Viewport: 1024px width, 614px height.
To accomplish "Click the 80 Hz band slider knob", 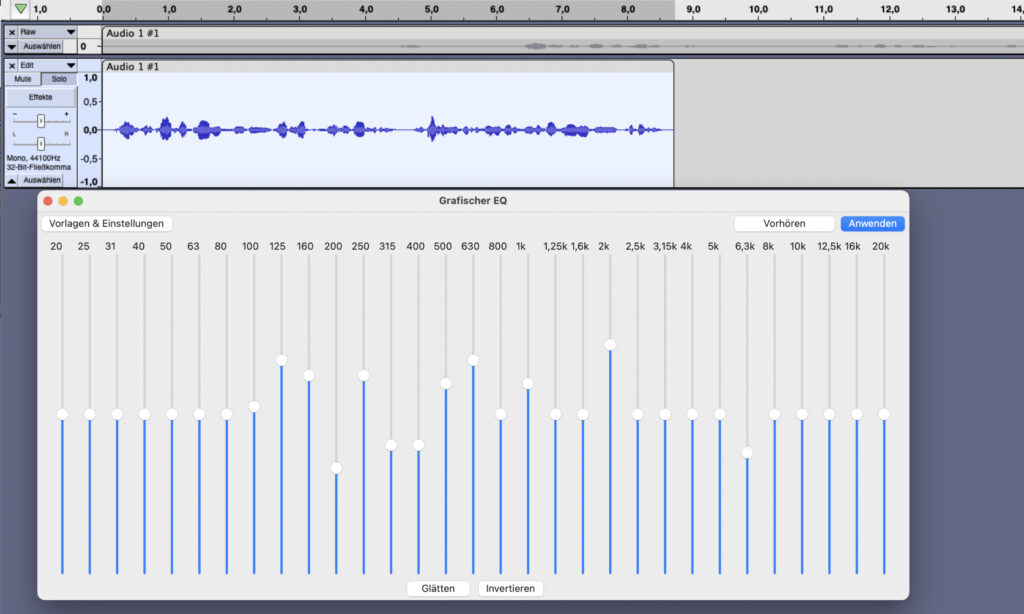I will click(227, 414).
